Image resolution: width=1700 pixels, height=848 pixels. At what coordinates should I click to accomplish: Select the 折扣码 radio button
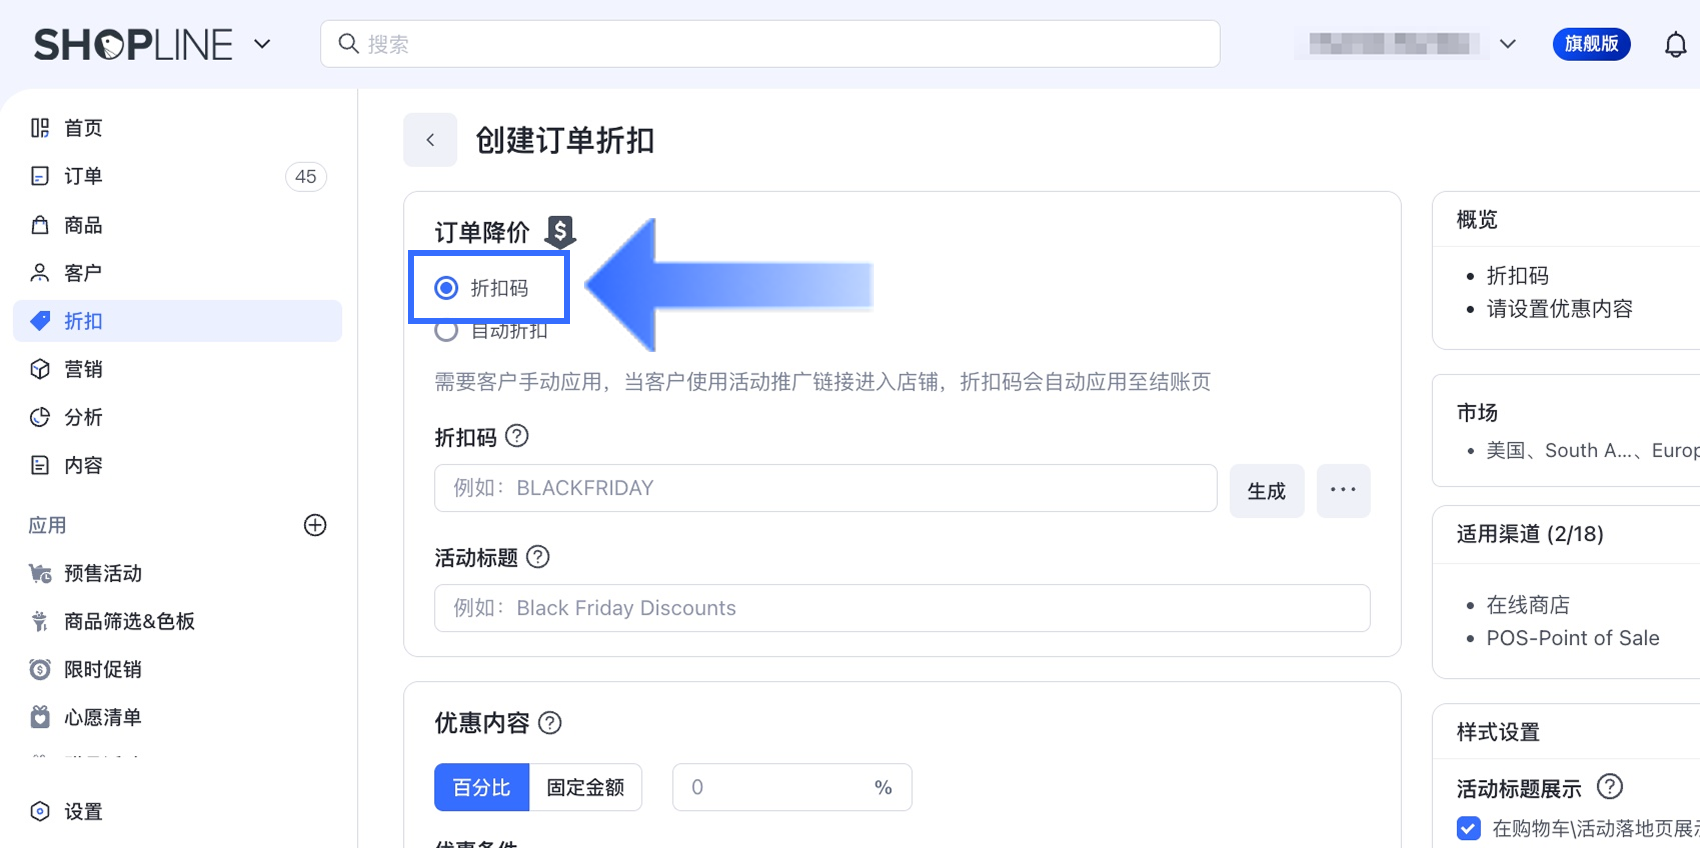447,288
